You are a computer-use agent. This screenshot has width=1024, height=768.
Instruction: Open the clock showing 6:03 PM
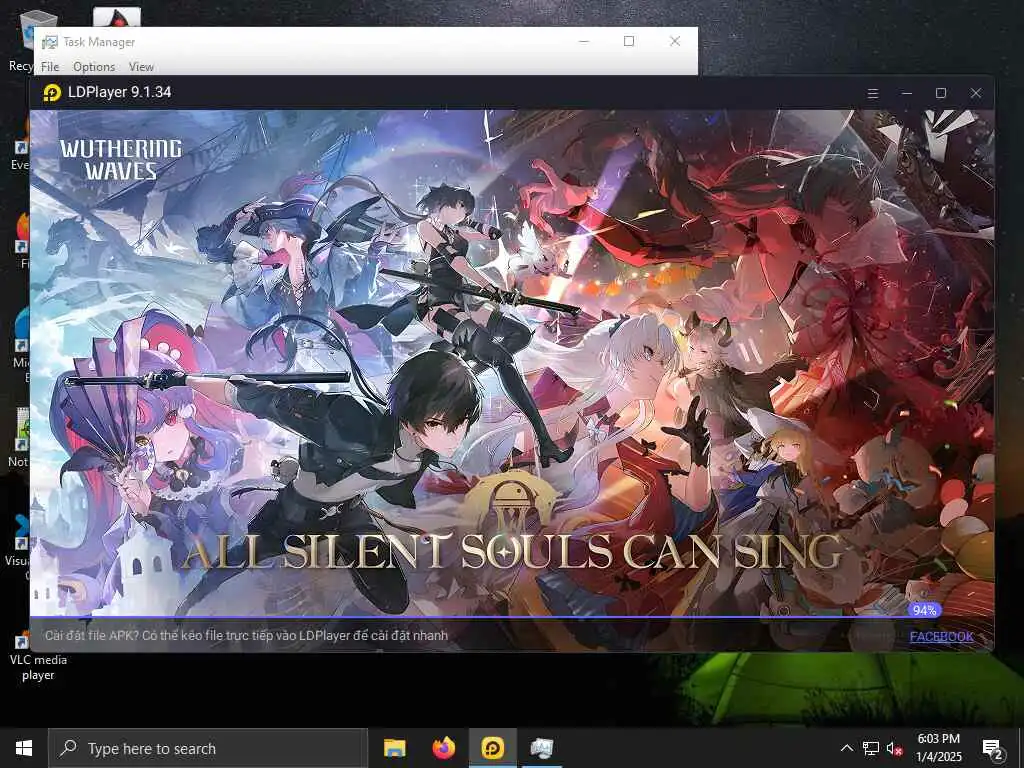pos(938,748)
